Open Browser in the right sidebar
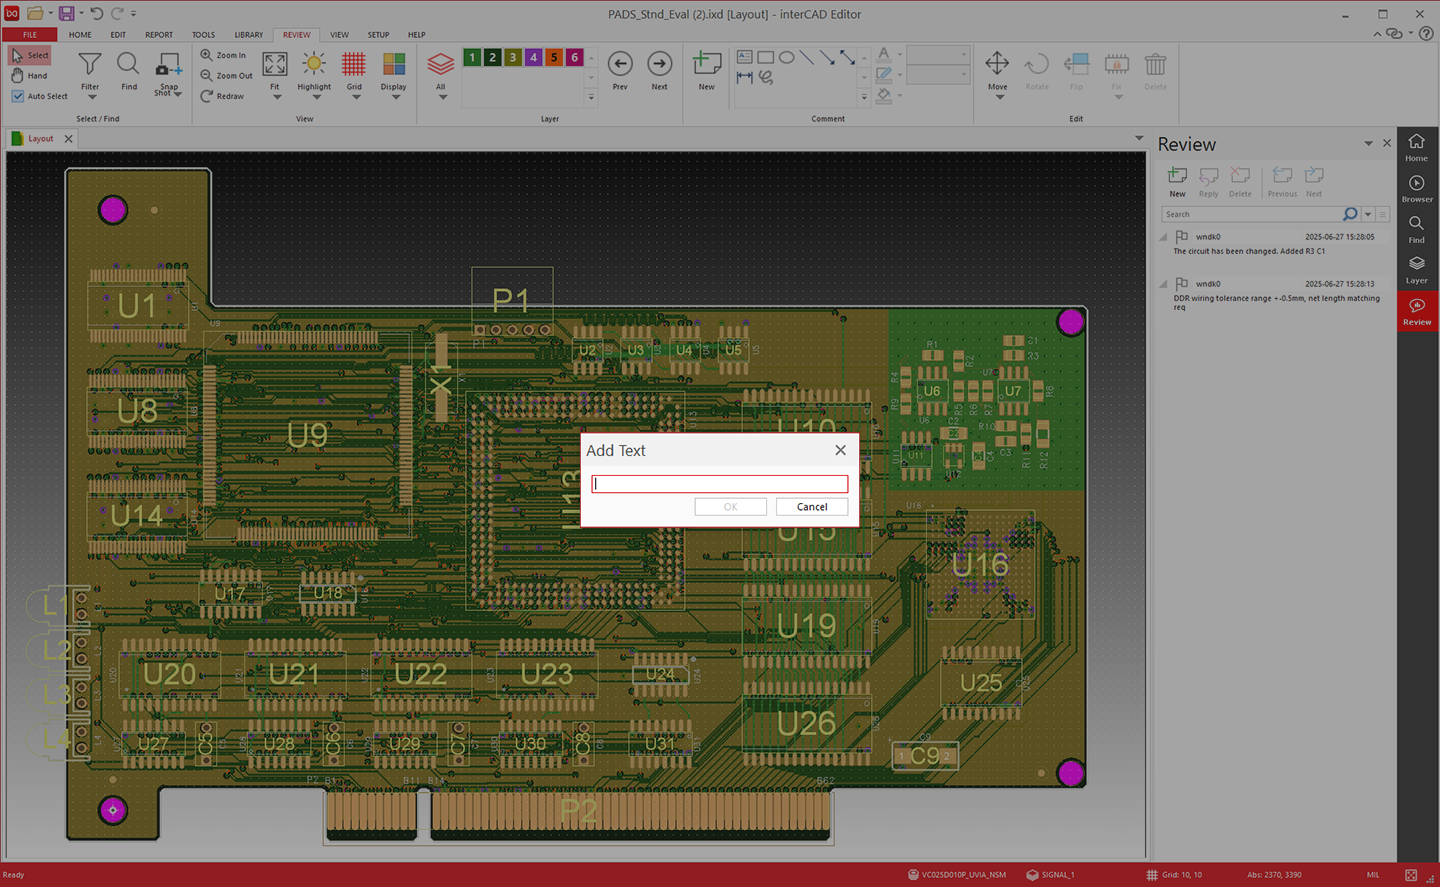Screen dimensions: 1440x887 click(x=1416, y=189)
